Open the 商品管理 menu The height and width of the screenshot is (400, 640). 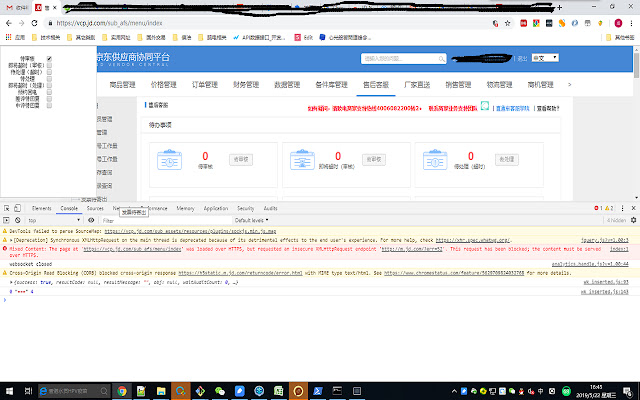122,84
